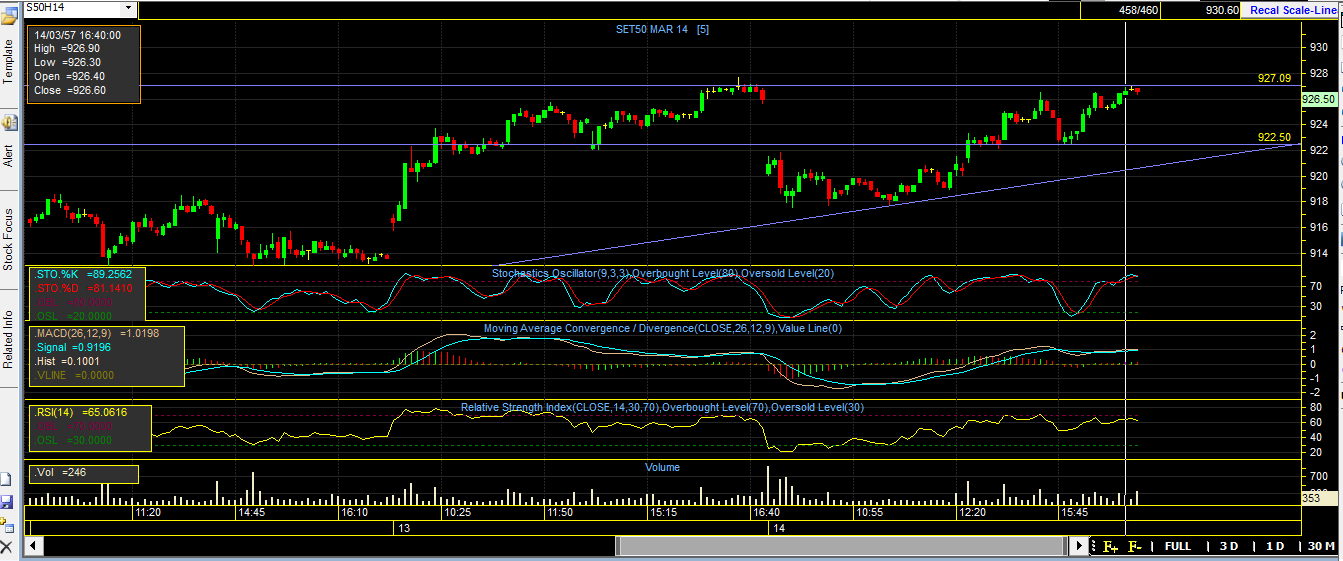Switch chart to FULL range
The image size is (1343, 561).
tap(1178, 546)
